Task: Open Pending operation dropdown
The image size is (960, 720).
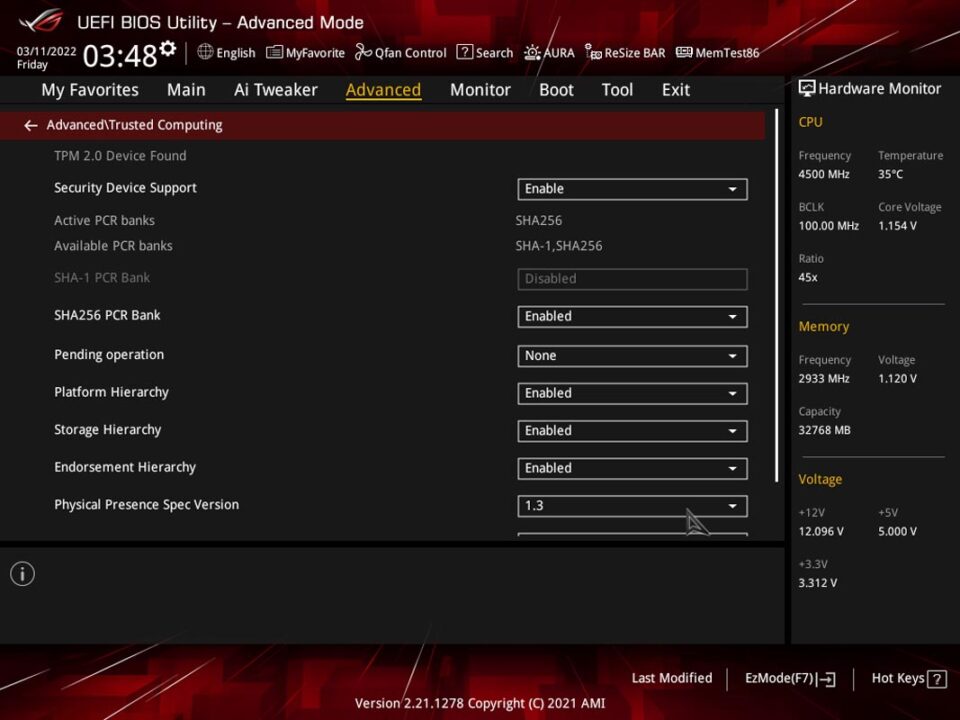Action: [632, 356]
